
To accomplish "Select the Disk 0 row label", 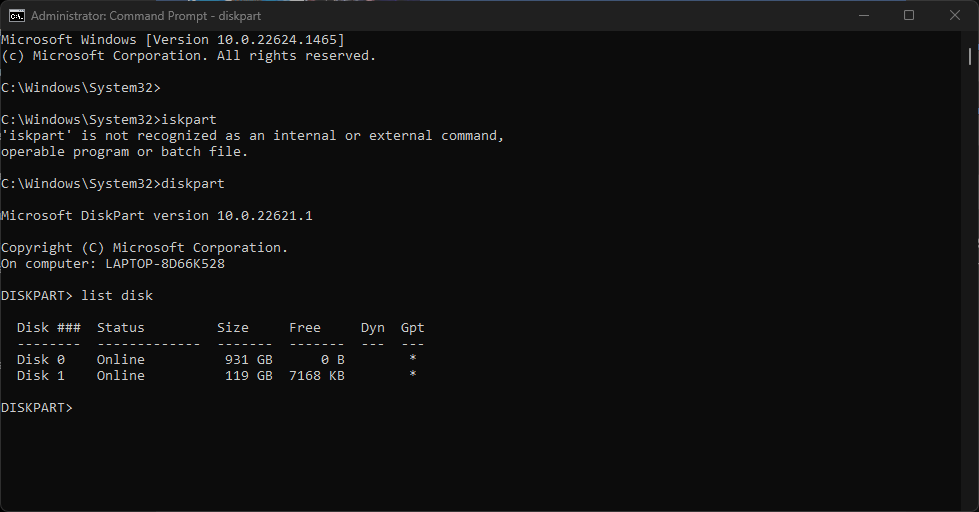I will 41,360.
